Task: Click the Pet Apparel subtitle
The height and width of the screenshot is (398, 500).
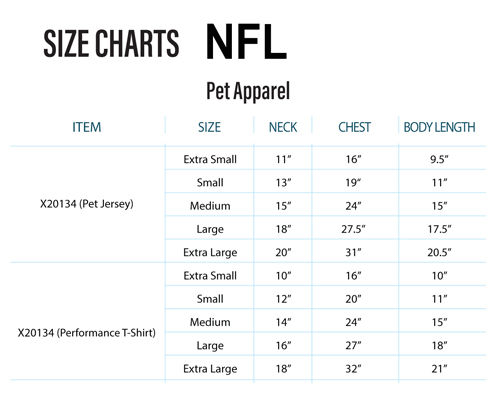Action: (248, 91)
